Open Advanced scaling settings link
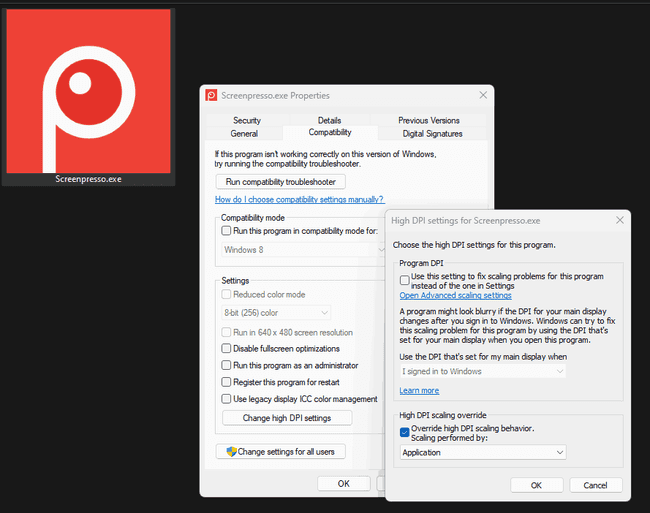 click(x=455, y=295)
